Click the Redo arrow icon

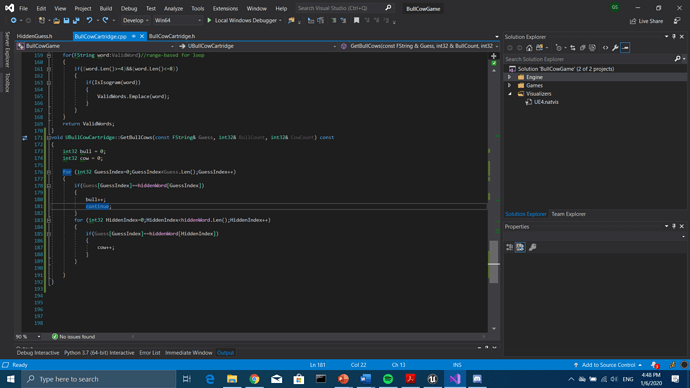pos(106,20)
